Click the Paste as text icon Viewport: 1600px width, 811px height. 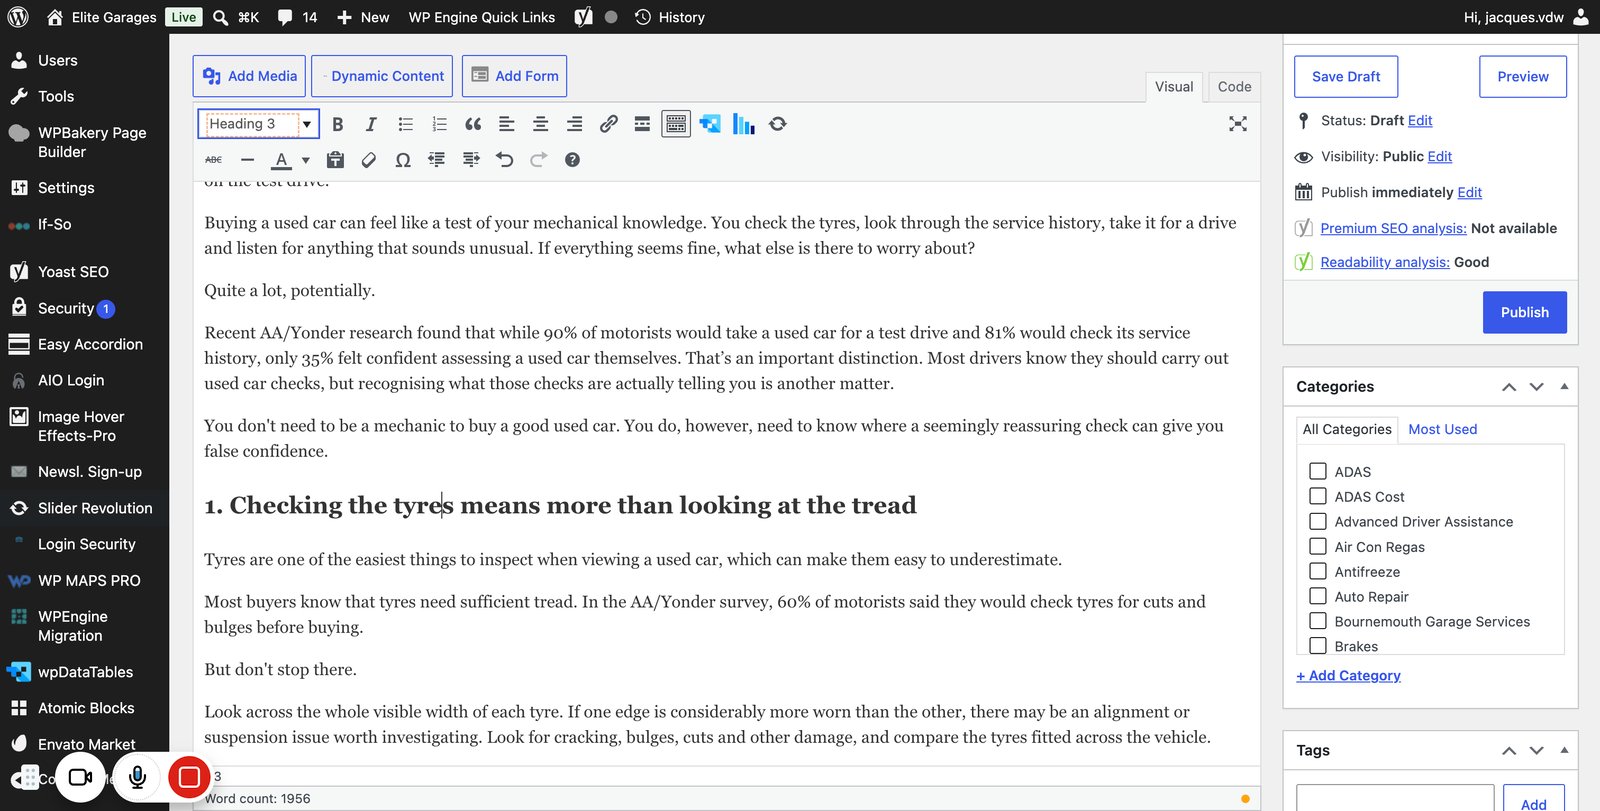tap(335, 160)
